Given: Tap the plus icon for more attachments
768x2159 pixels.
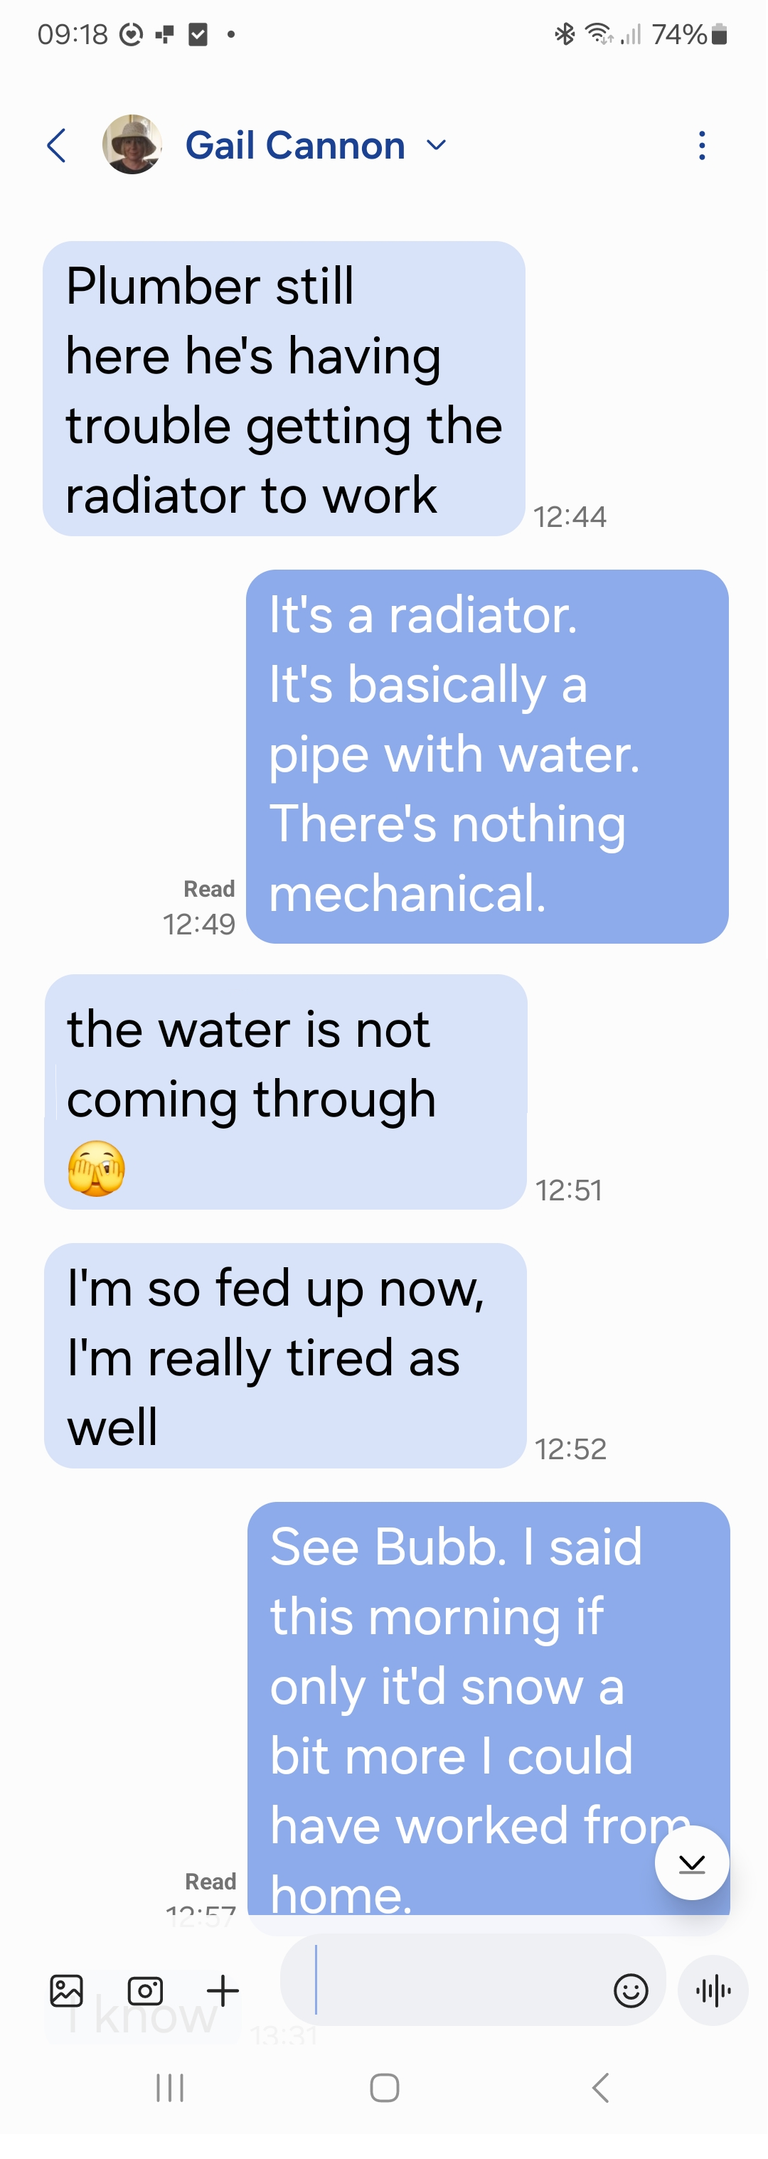Looking at the screenshot, I should click(x=223, y=1990).
